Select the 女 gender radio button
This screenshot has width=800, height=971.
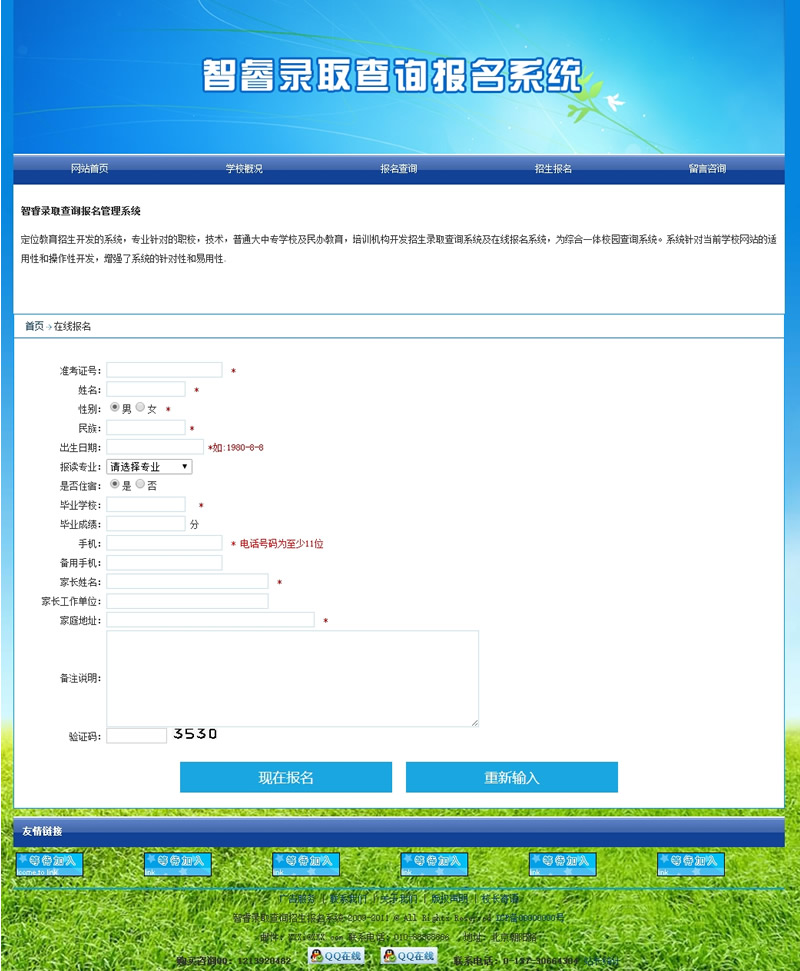click(139, 409)
